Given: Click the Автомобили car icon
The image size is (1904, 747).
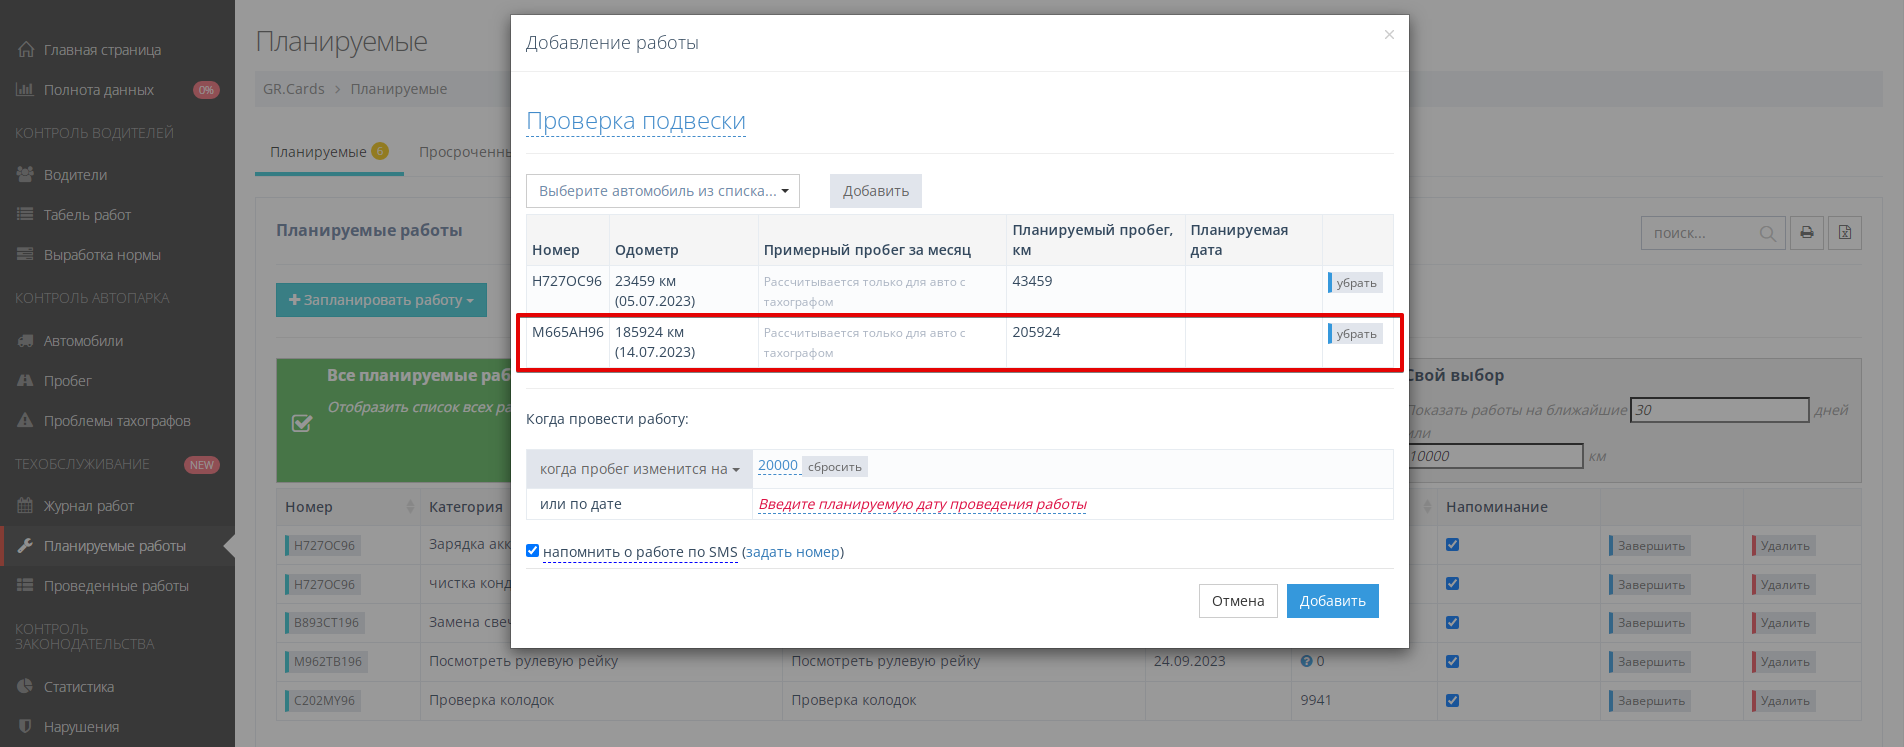Looking at the screenshot, I should point(25,341).
